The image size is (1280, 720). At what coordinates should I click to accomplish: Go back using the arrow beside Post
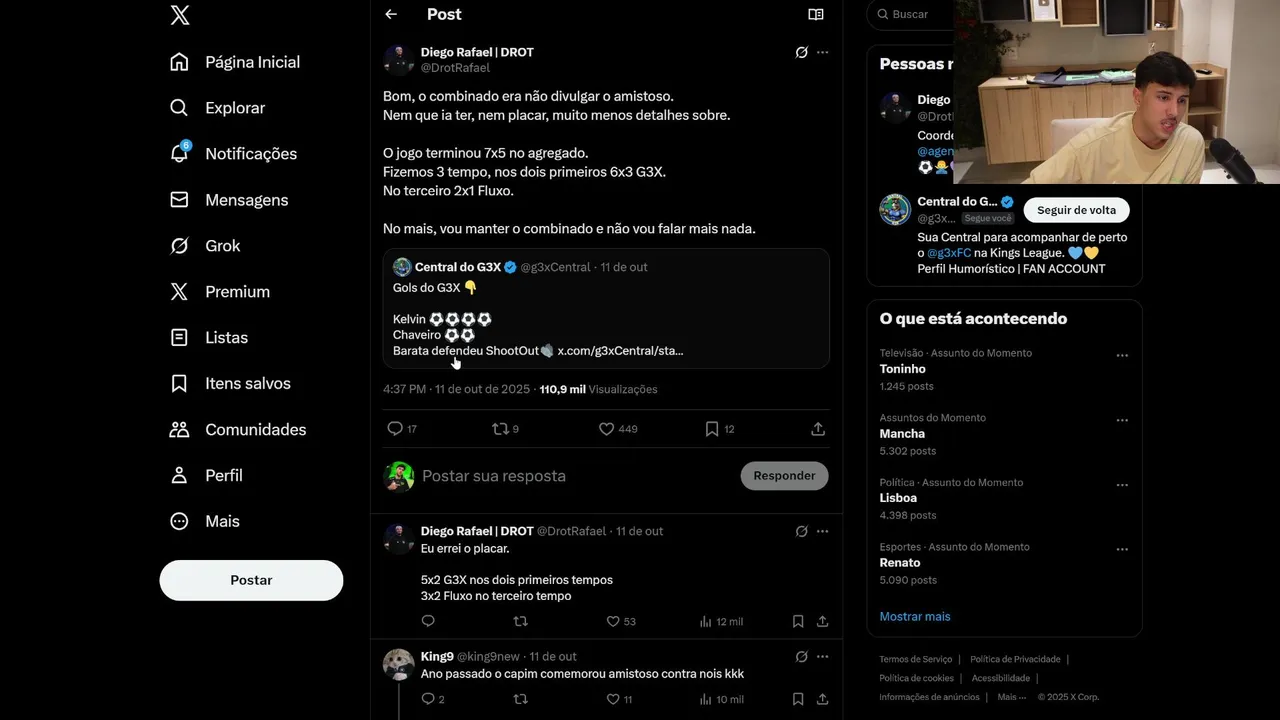pos(391,14)
